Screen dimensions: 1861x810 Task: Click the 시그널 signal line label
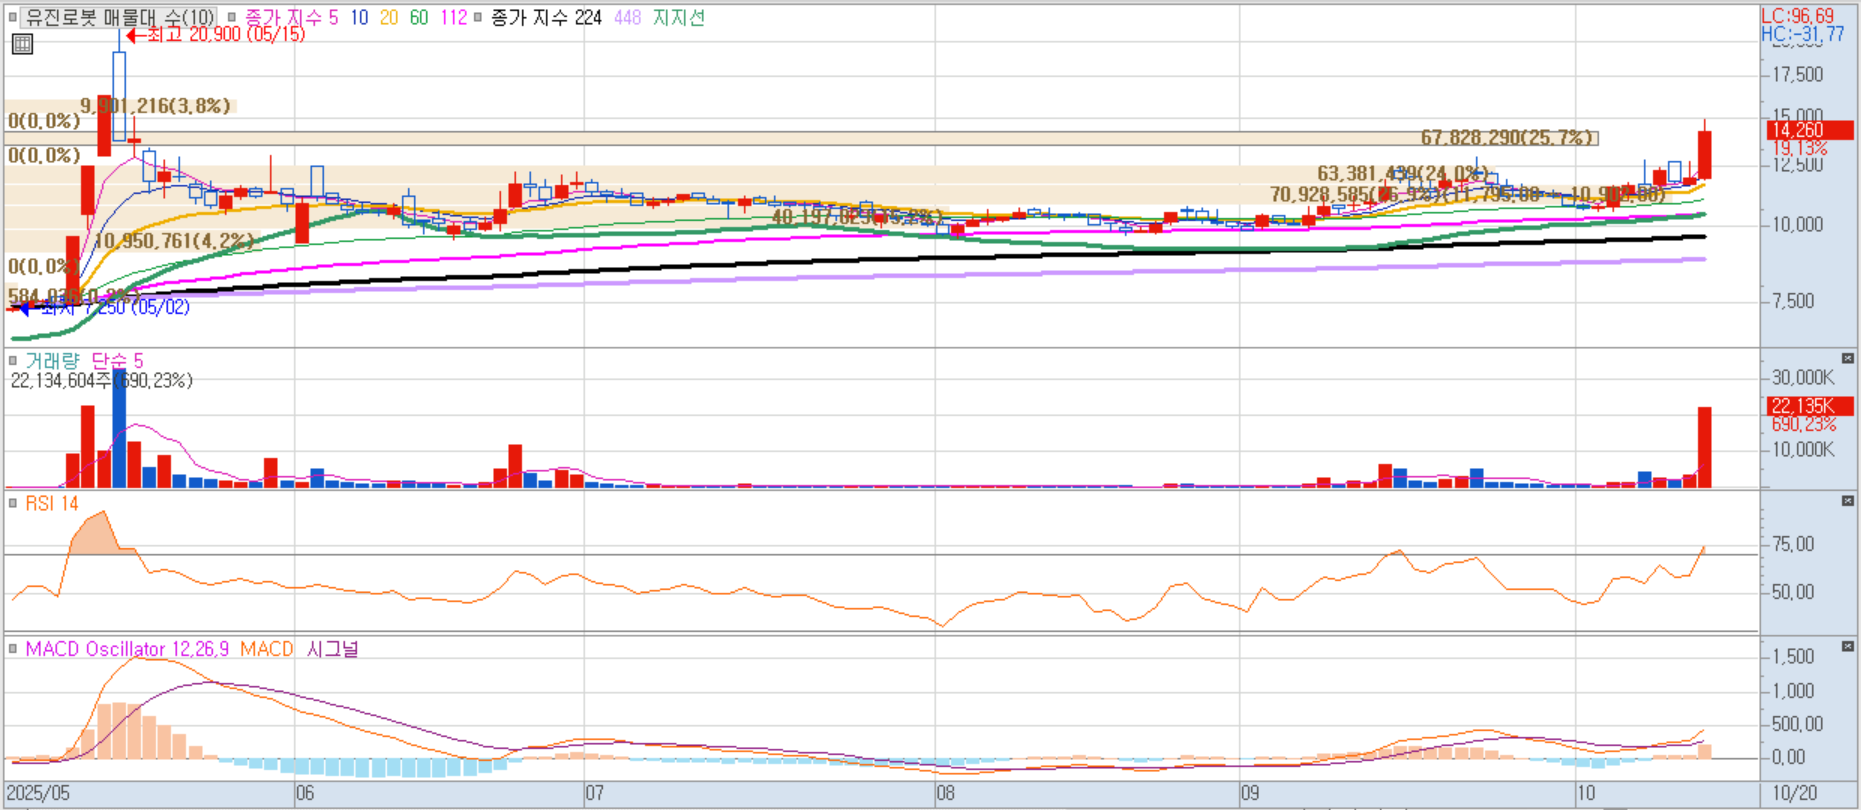332,649
